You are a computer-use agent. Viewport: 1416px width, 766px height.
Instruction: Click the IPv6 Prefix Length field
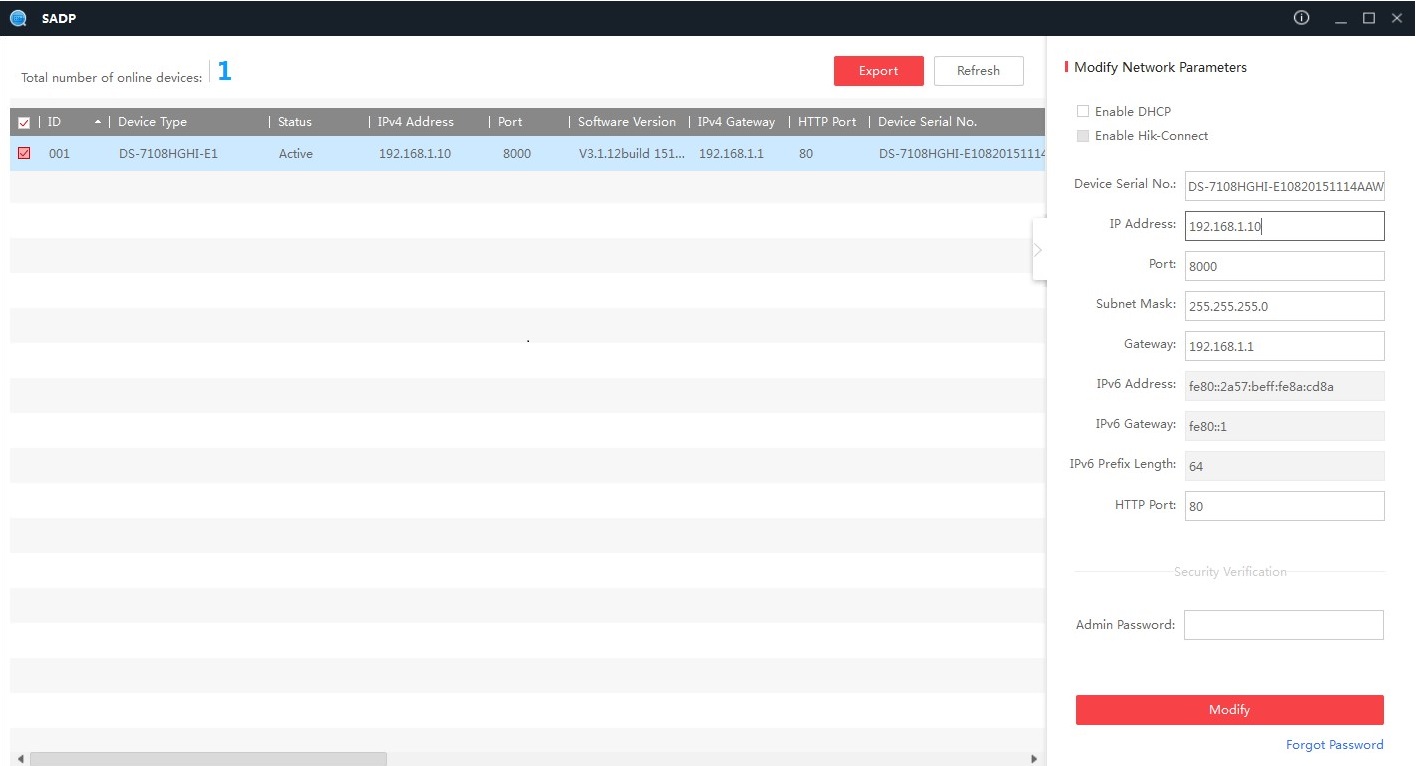(1285, 466)
